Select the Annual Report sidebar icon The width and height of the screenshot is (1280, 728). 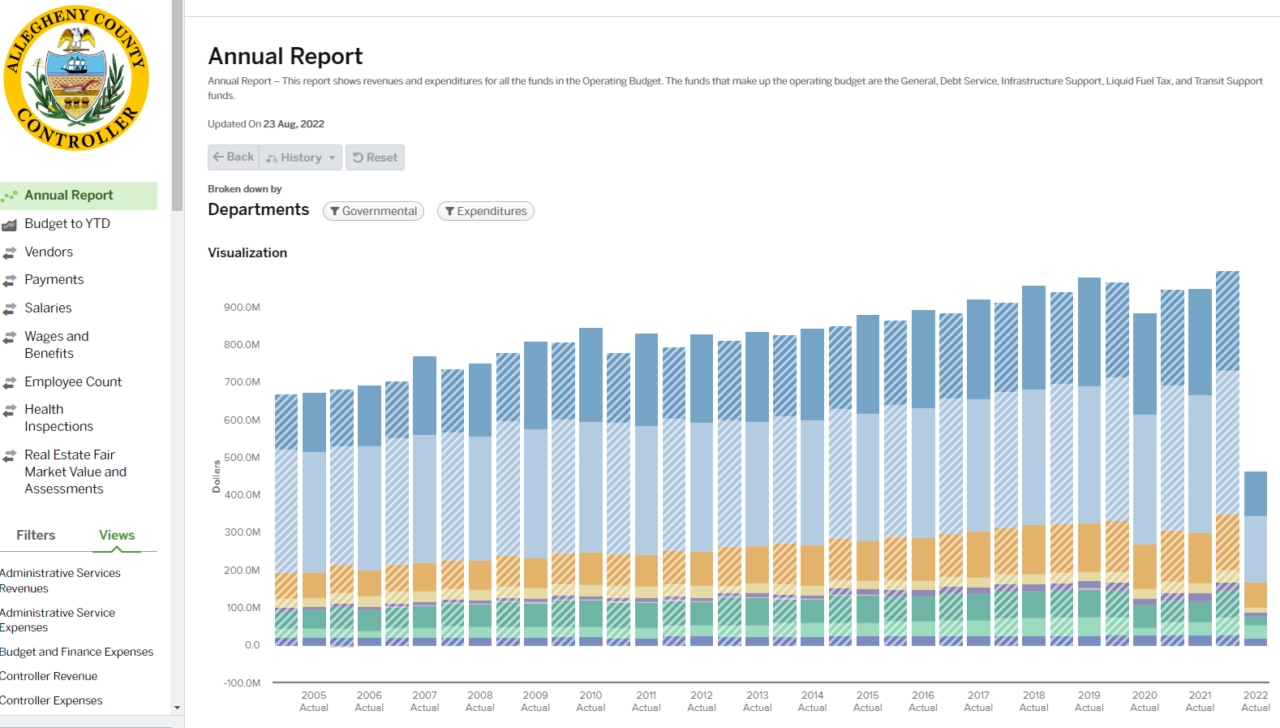click(x=8, y=195)
